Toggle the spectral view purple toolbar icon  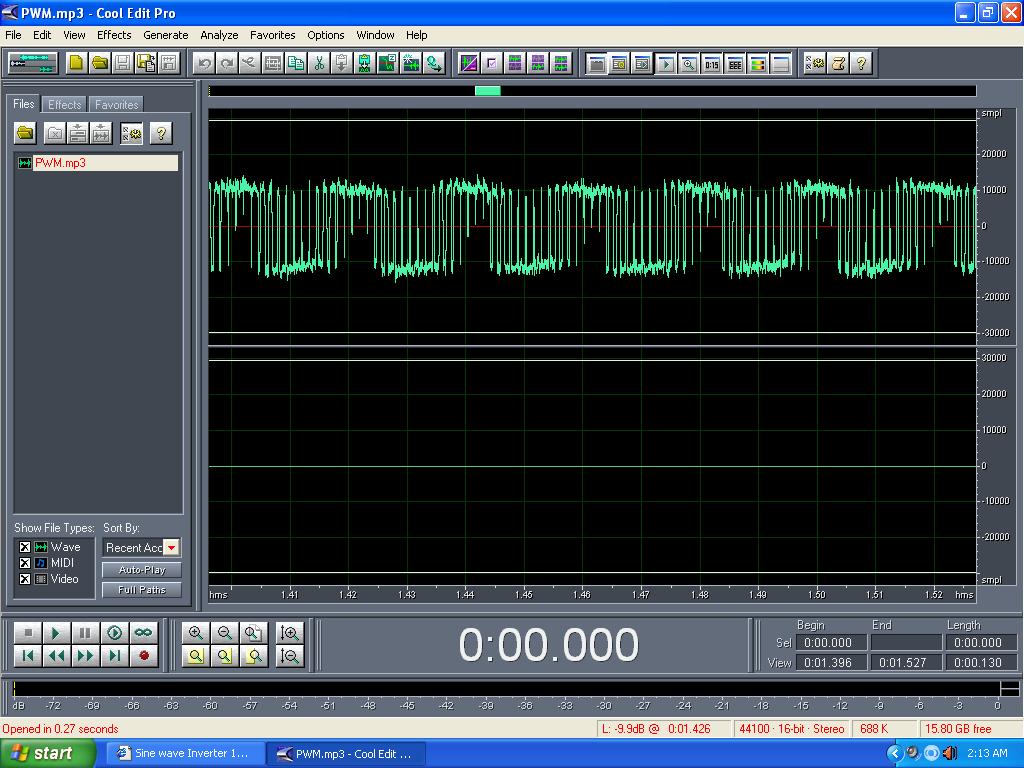point(469,63)
